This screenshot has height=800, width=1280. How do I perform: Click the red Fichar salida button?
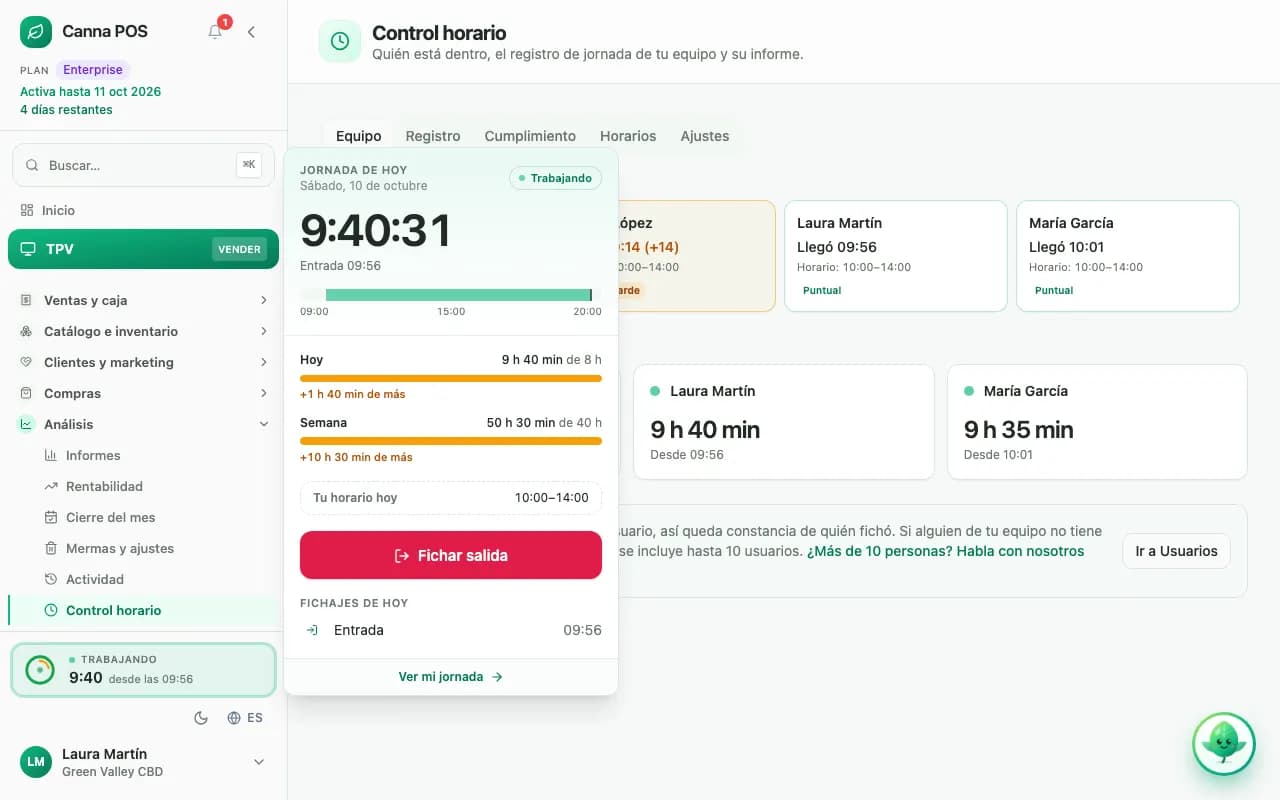(x=451, y=555)
